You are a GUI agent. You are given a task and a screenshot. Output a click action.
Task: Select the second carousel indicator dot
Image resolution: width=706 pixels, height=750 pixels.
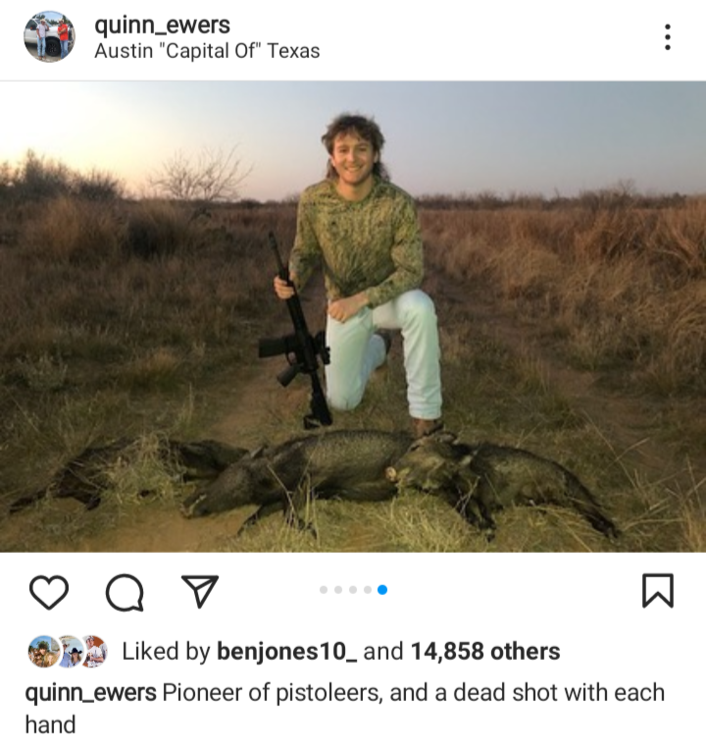(x=338, y=590)
